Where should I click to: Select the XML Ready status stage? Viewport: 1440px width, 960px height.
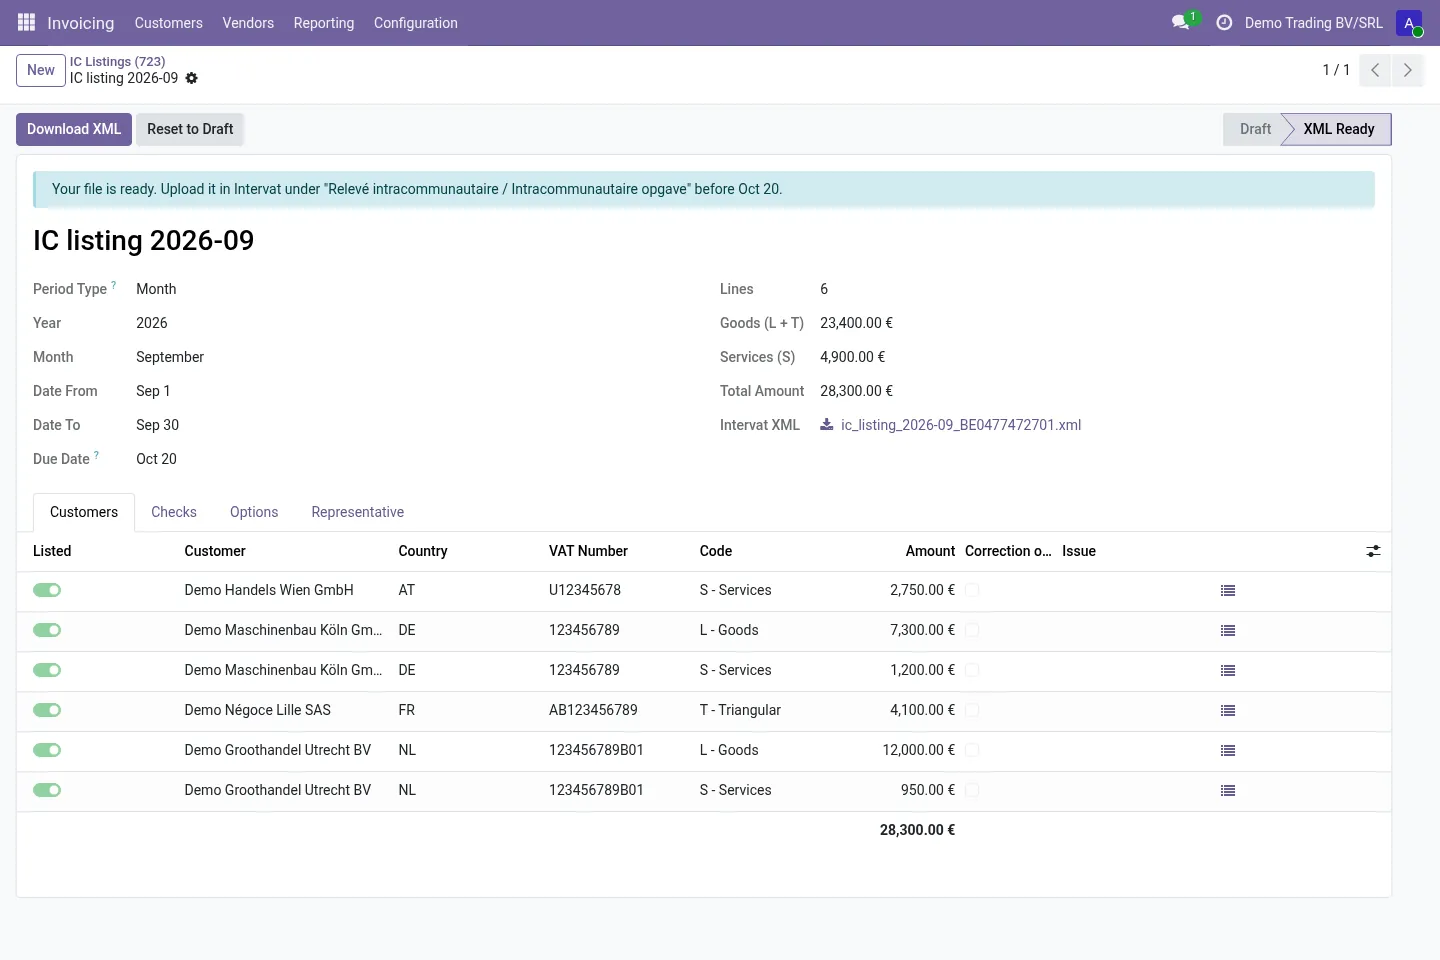click(1339, 129)
